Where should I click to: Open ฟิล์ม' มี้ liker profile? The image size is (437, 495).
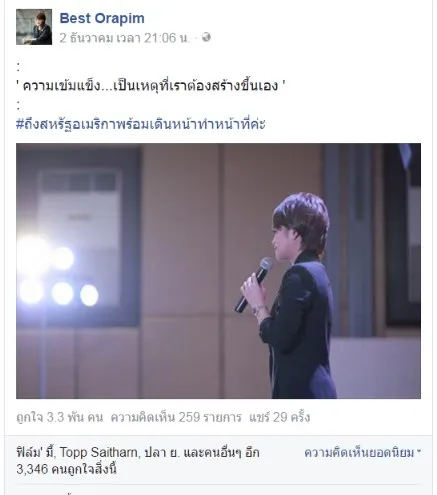tap(35, 452)
